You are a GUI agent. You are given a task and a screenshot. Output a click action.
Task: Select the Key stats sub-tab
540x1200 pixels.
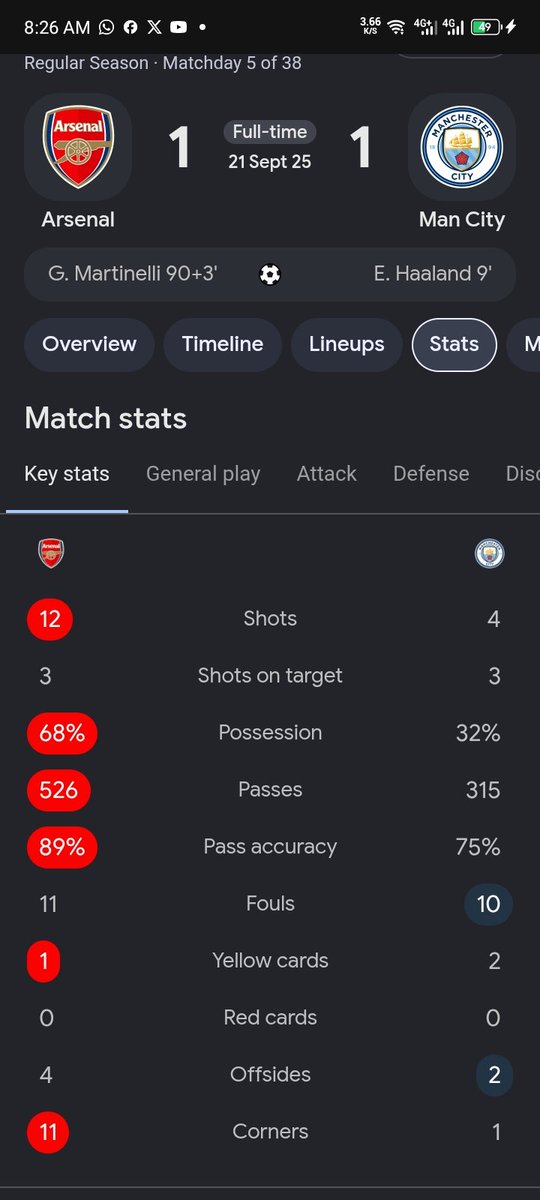[67, 474]
